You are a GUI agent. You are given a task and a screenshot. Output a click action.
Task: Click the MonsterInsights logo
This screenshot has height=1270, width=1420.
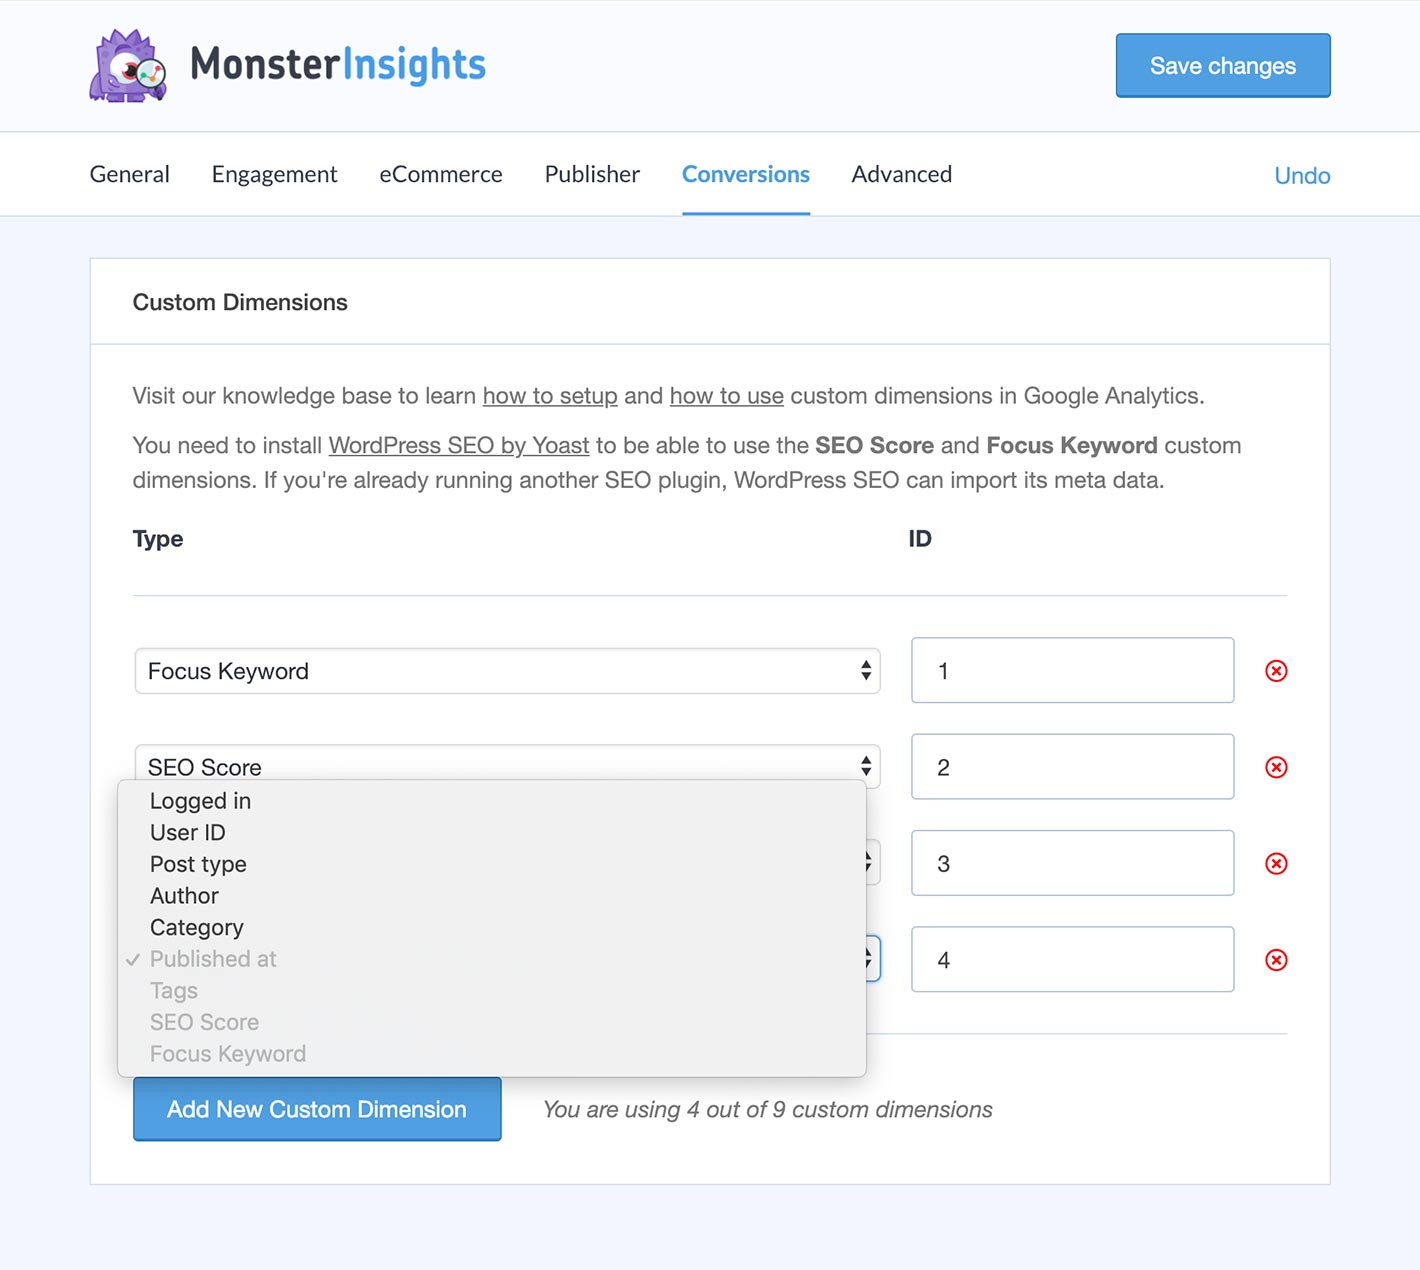[287, 64]
